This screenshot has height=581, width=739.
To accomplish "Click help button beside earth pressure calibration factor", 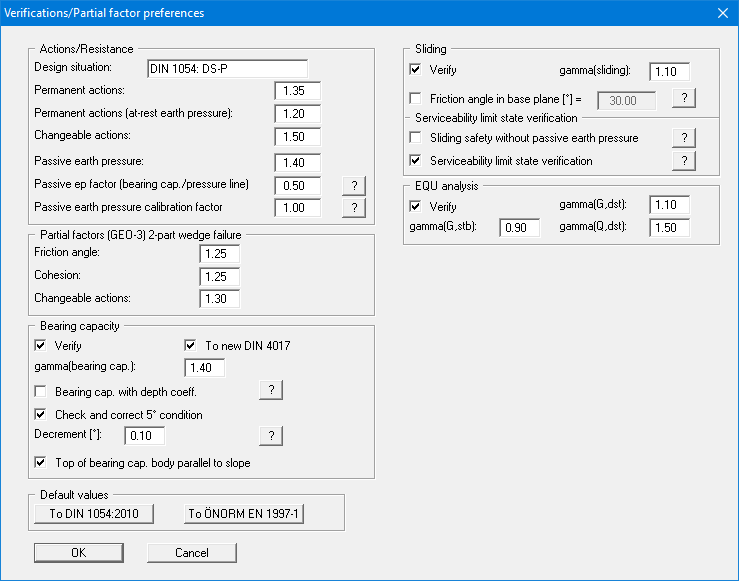I will (x=351, y=207).
